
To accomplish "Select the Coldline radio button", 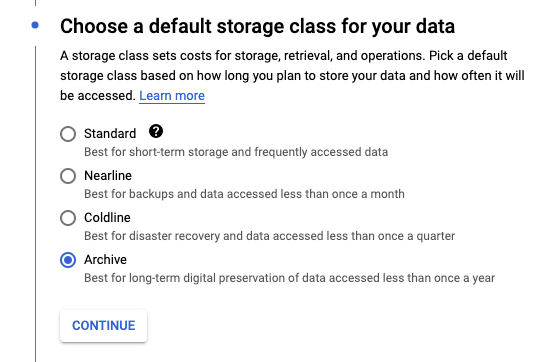I will (x=68, y=218).
